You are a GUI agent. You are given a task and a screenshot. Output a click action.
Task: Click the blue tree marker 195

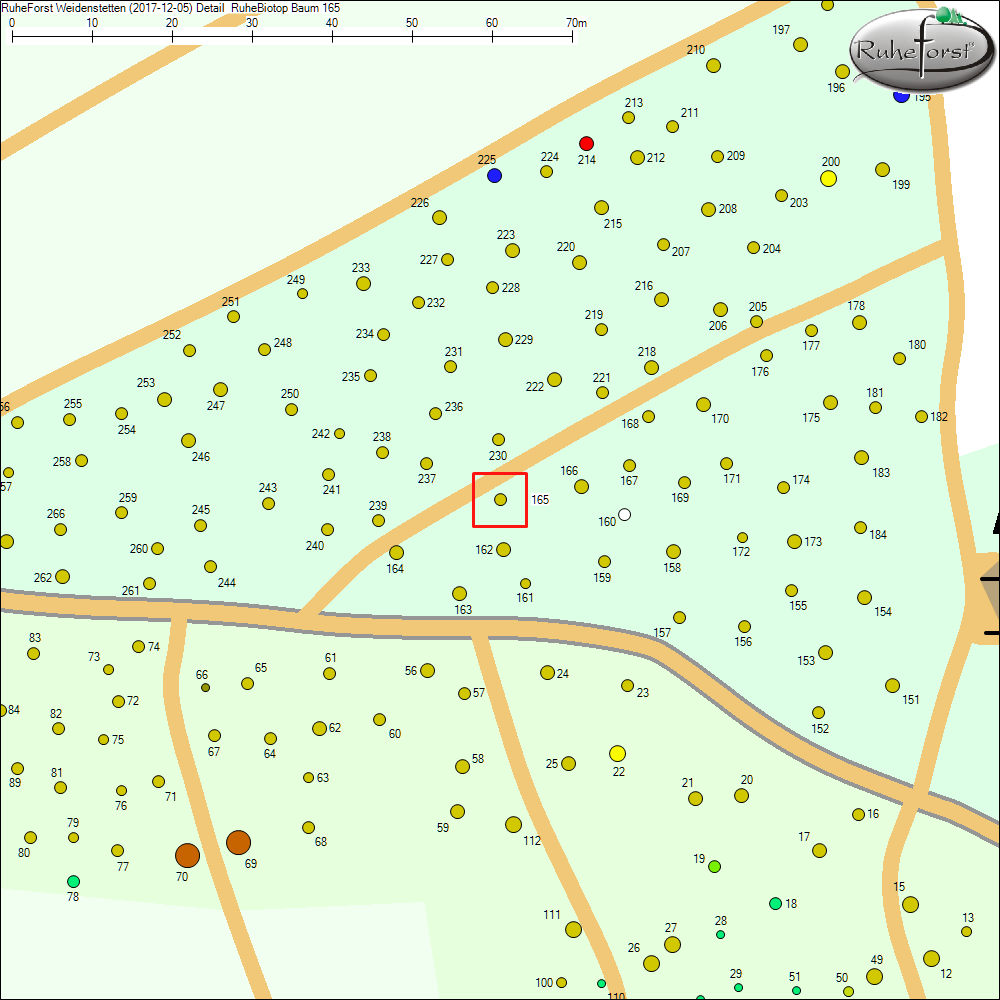[900, 97]
